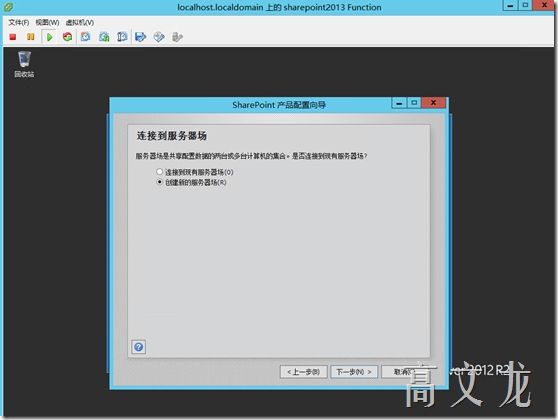Screen dimensions: 558x420
Task: Maximize the SharePoint 产品配置向导 dialog
Action: 414,103
